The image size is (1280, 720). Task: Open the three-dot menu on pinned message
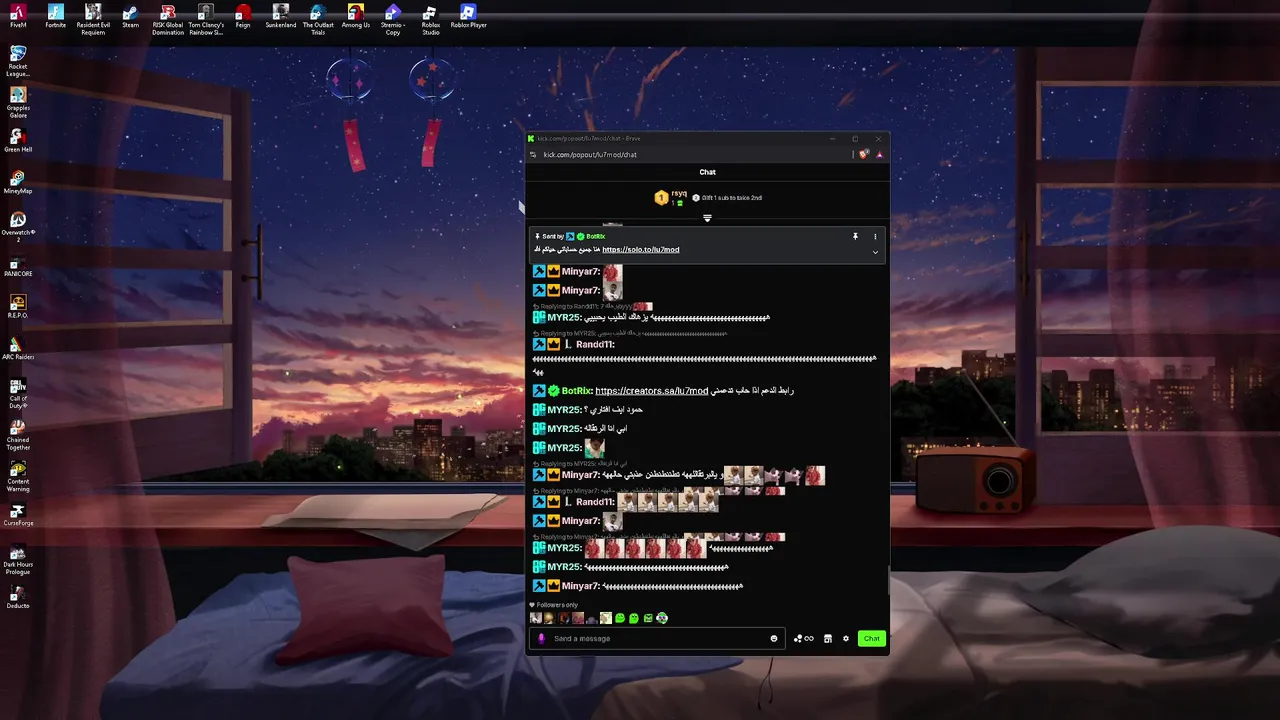point(875,237)
